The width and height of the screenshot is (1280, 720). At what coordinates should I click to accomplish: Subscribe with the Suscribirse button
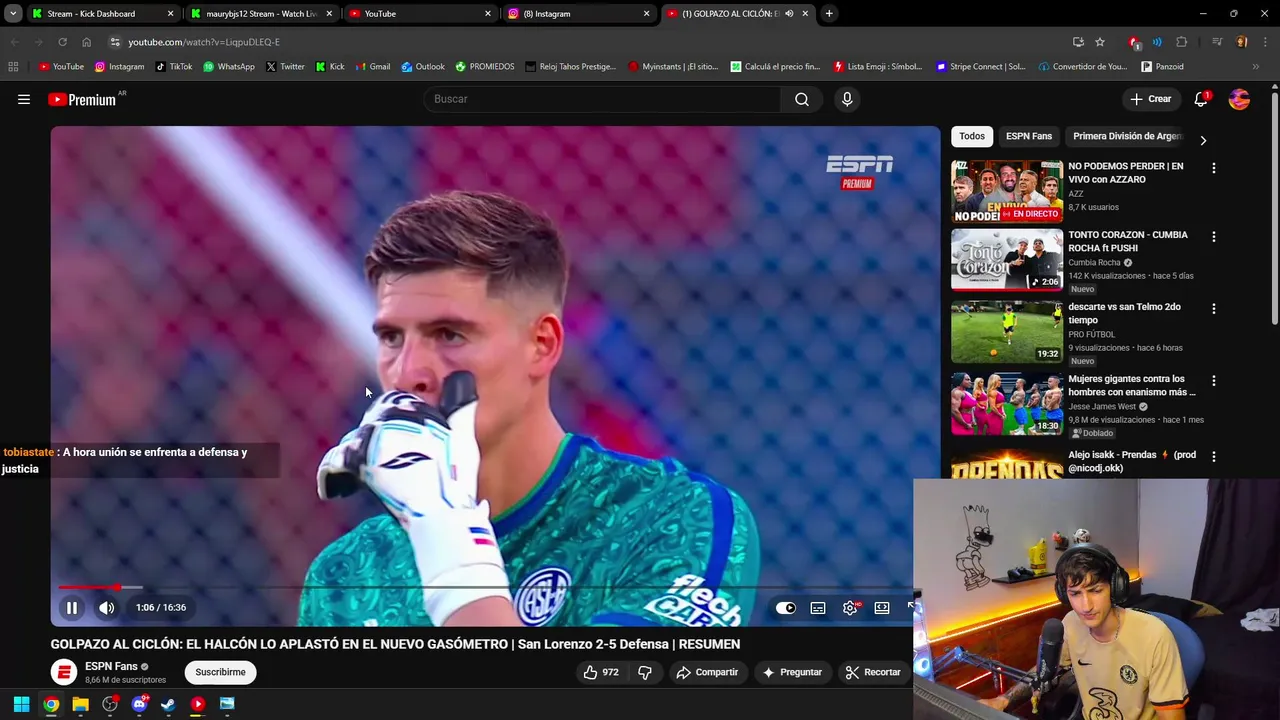220,672
